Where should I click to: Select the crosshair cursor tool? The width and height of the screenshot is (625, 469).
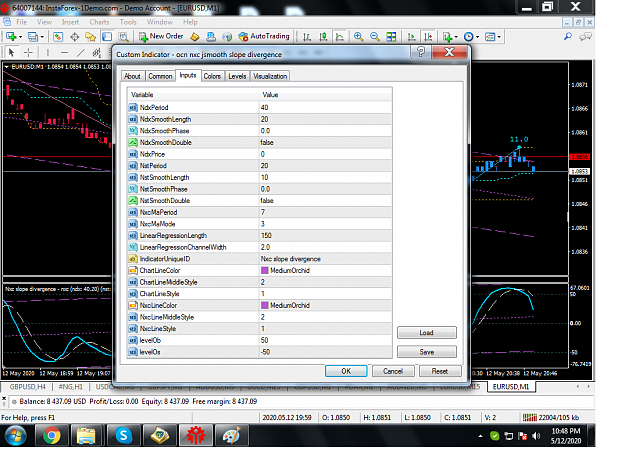pyautogui.click(x=28, y=52)
